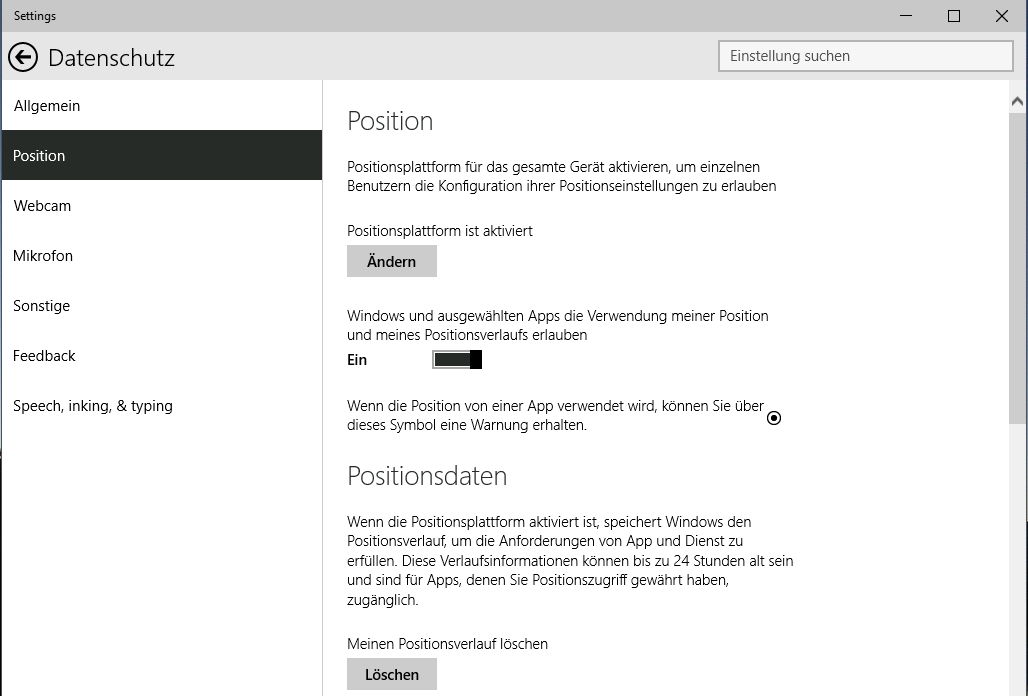1028x696 pixels.
Task: Open Speech, inking, & typing
Action: (93, 406)
